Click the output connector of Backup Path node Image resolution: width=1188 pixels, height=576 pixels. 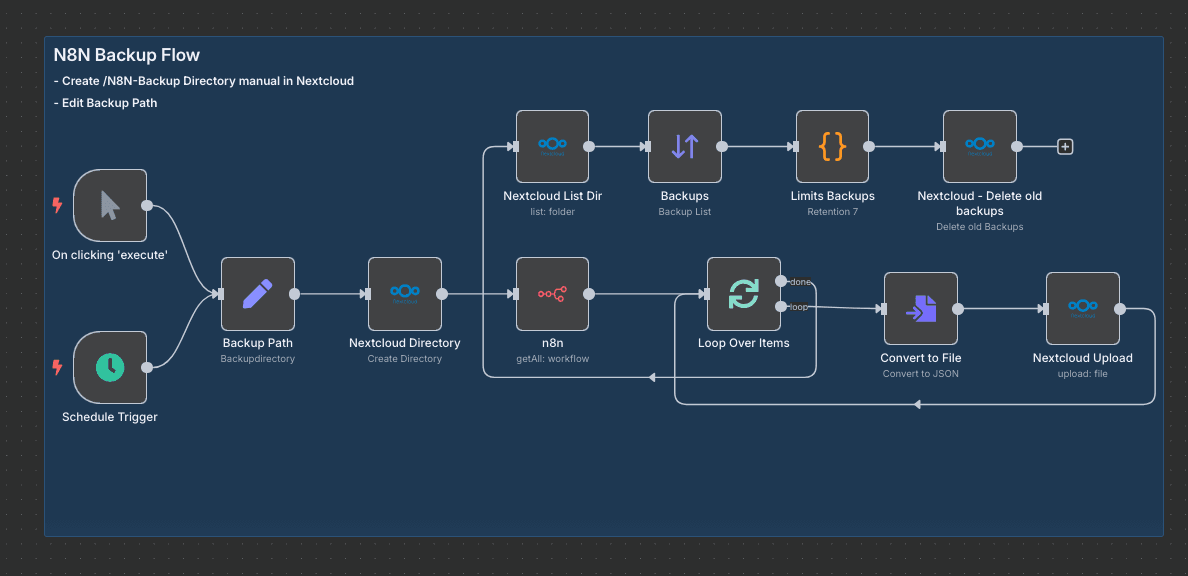[x=295, y=294]
